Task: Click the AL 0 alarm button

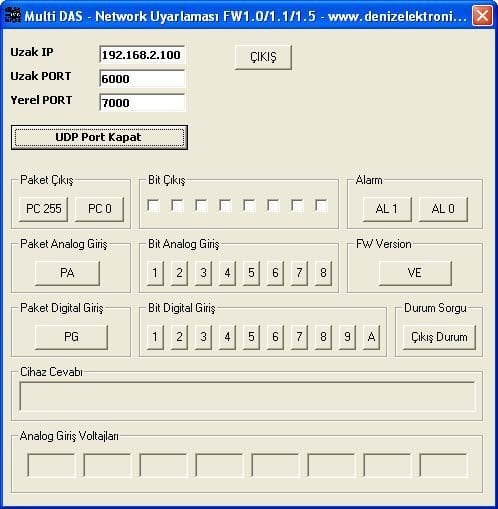Action: (x=443, y=209)
